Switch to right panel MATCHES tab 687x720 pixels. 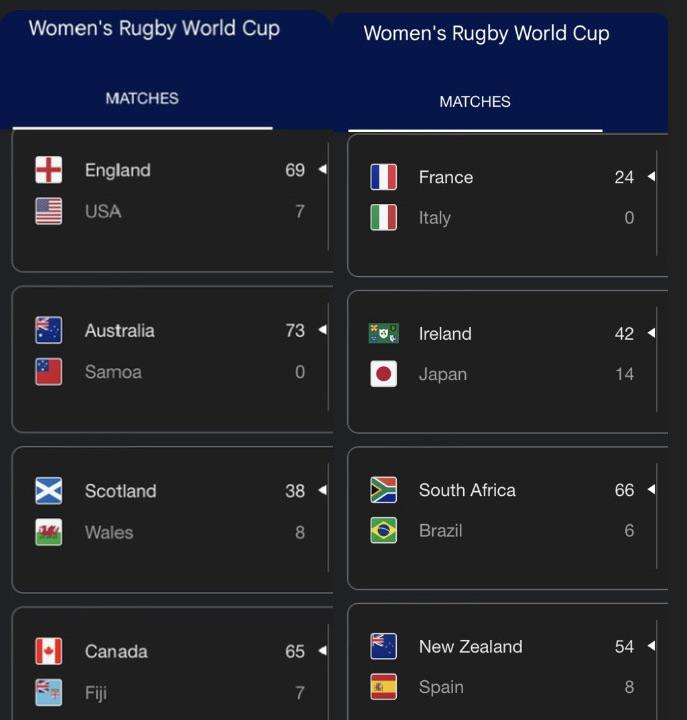coord(475,101)
